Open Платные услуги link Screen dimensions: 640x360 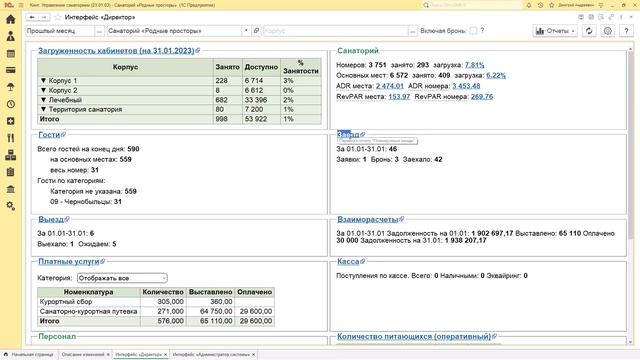tap(69, 261)
